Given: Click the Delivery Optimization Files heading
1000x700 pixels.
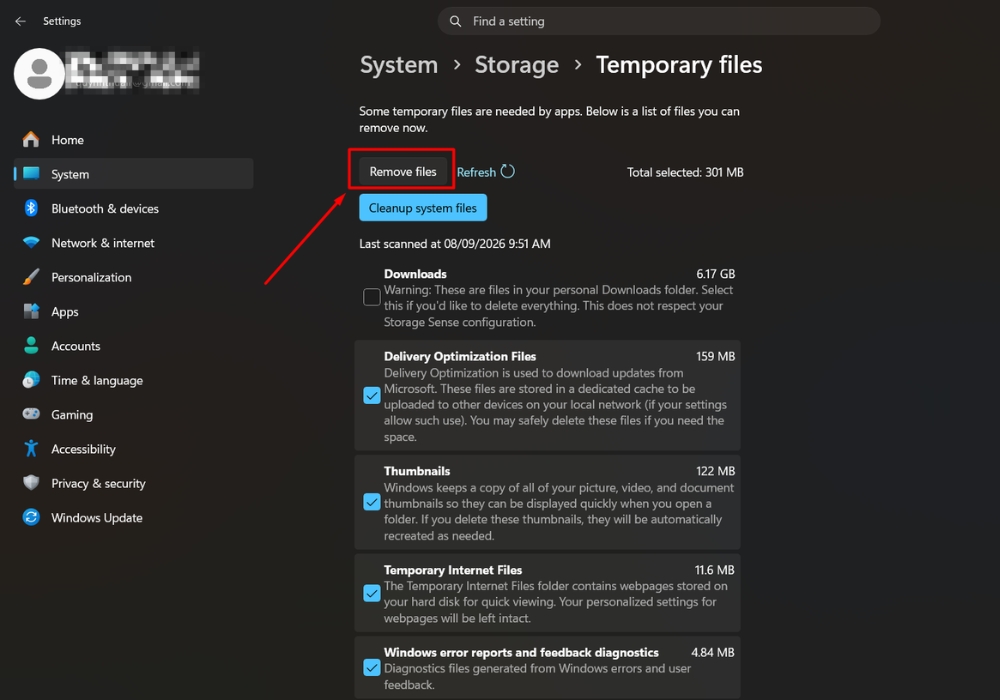Looking at the screenshot, I should pos(460,356).
